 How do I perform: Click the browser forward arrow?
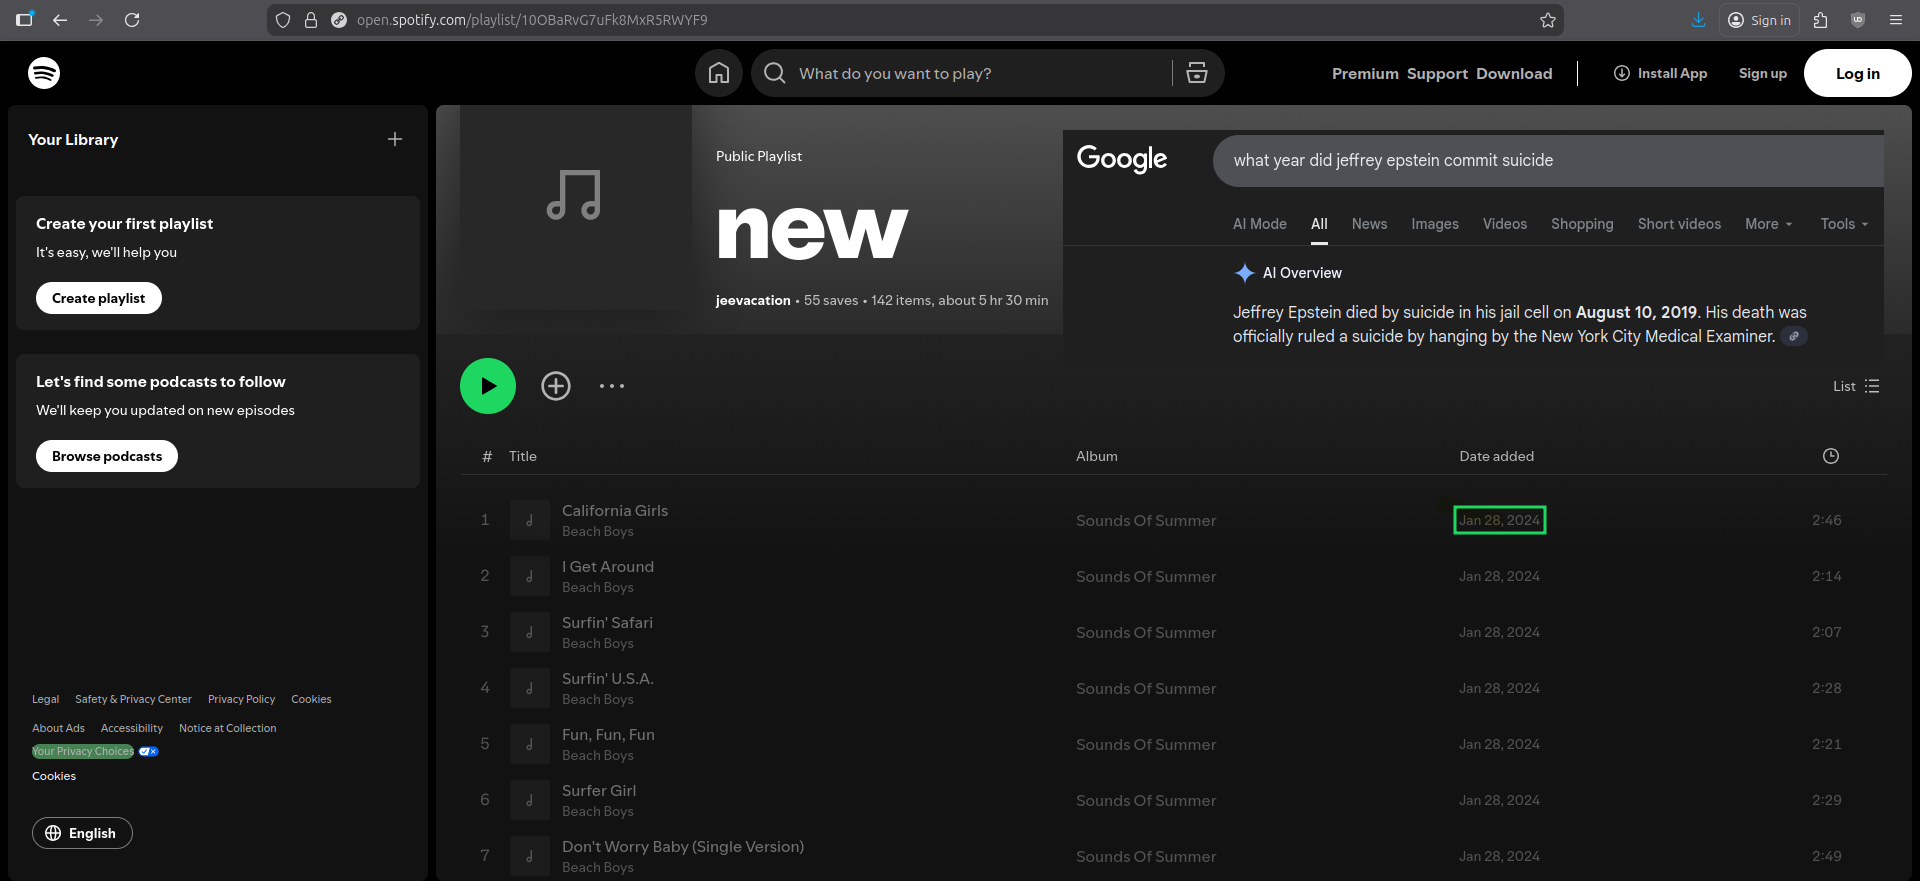96,20
